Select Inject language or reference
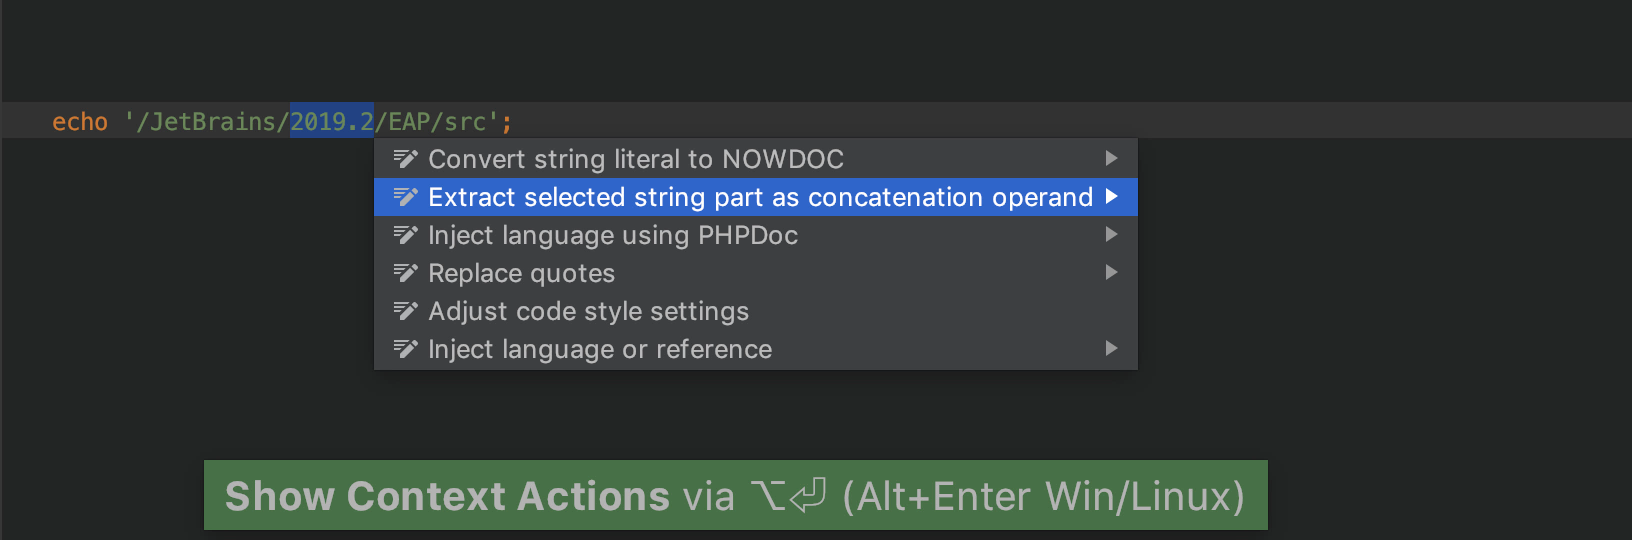Viewport: 1632px width, 540px height. 756,349
